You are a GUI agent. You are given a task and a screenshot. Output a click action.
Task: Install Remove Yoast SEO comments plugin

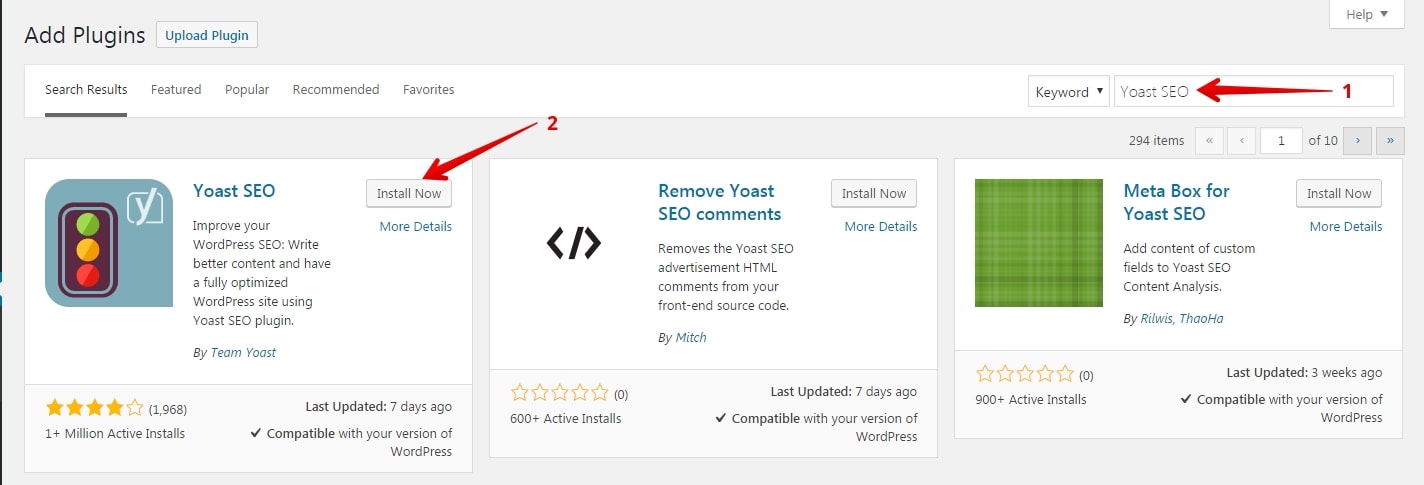click(874, 194)
